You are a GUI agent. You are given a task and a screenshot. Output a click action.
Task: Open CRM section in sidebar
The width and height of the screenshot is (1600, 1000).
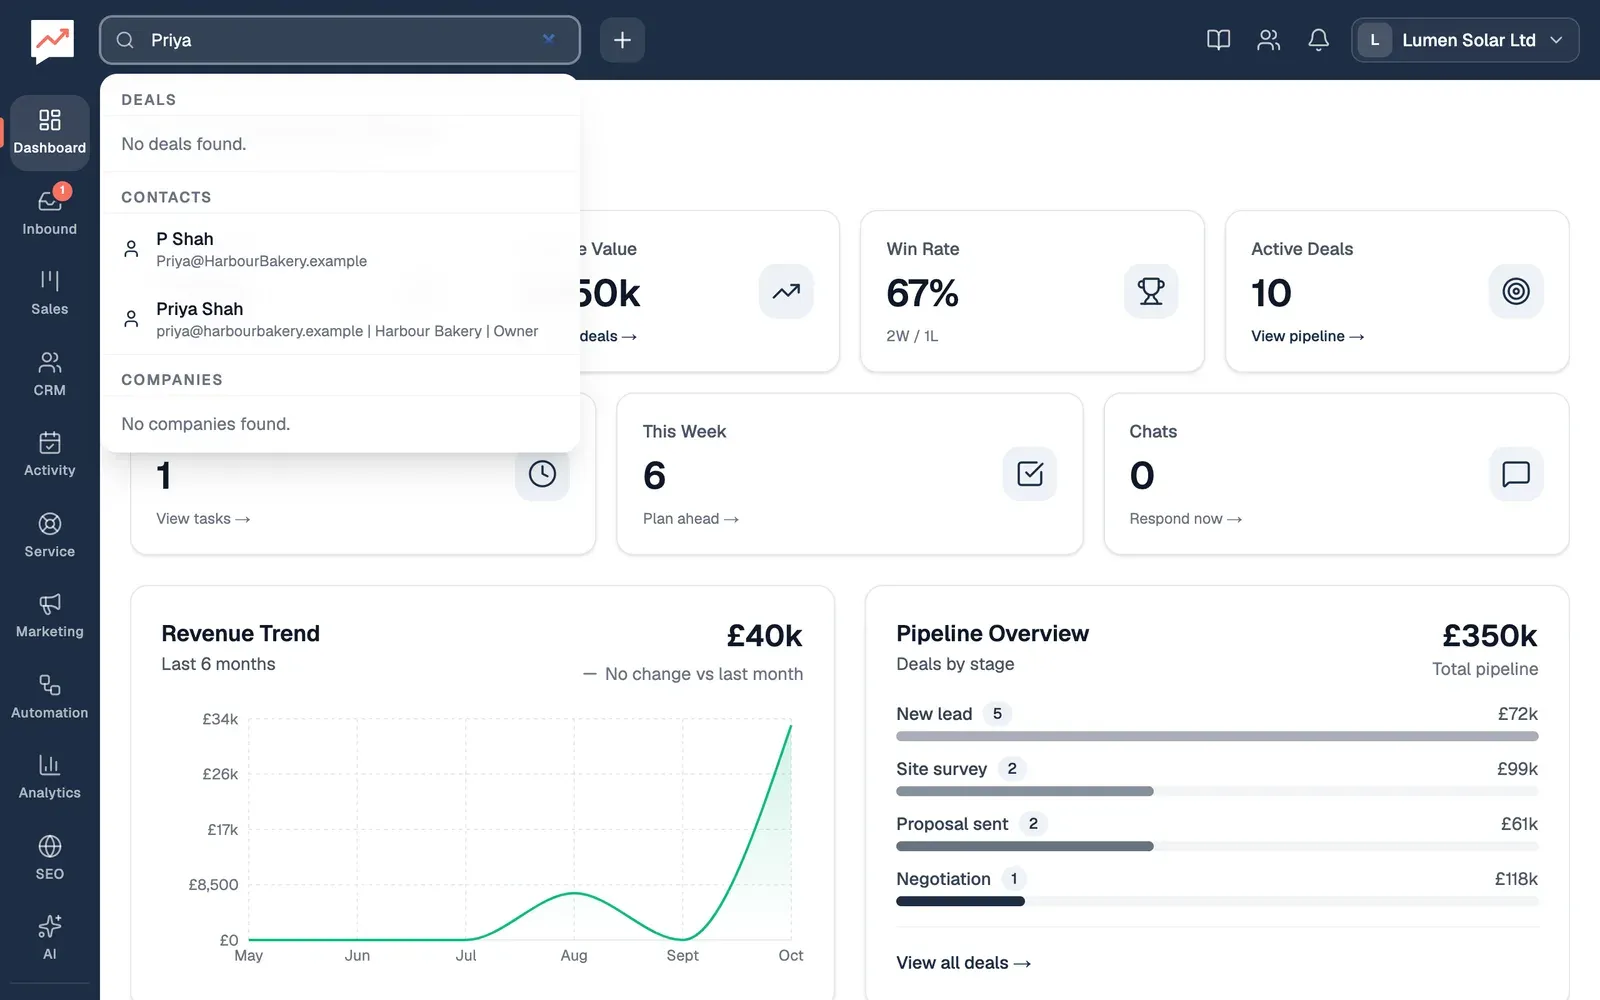(50, 374)
